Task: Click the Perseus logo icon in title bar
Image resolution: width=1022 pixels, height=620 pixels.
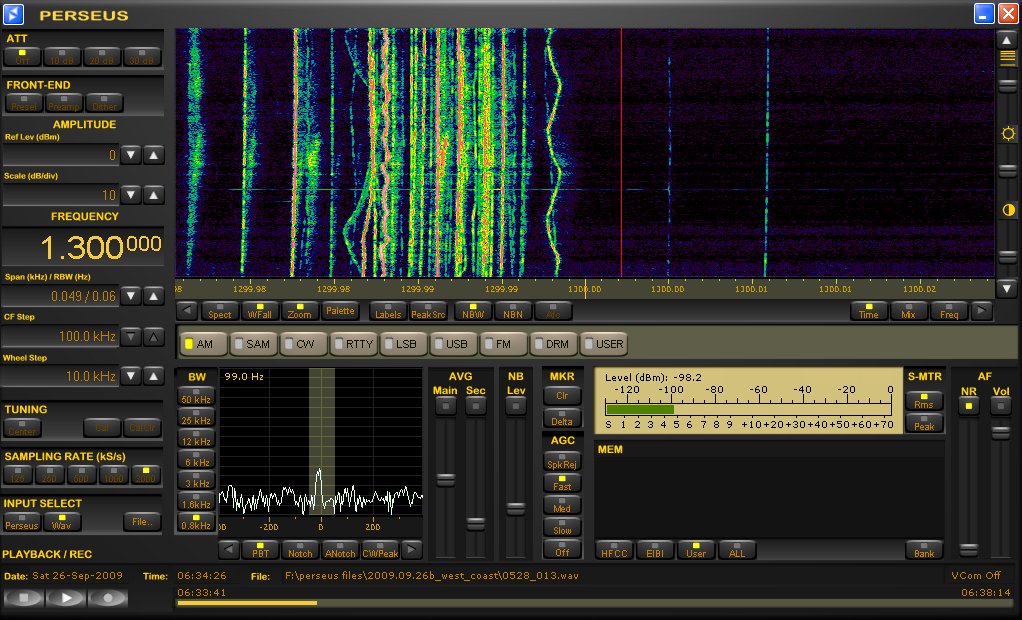Action: (x=13, y=14)
